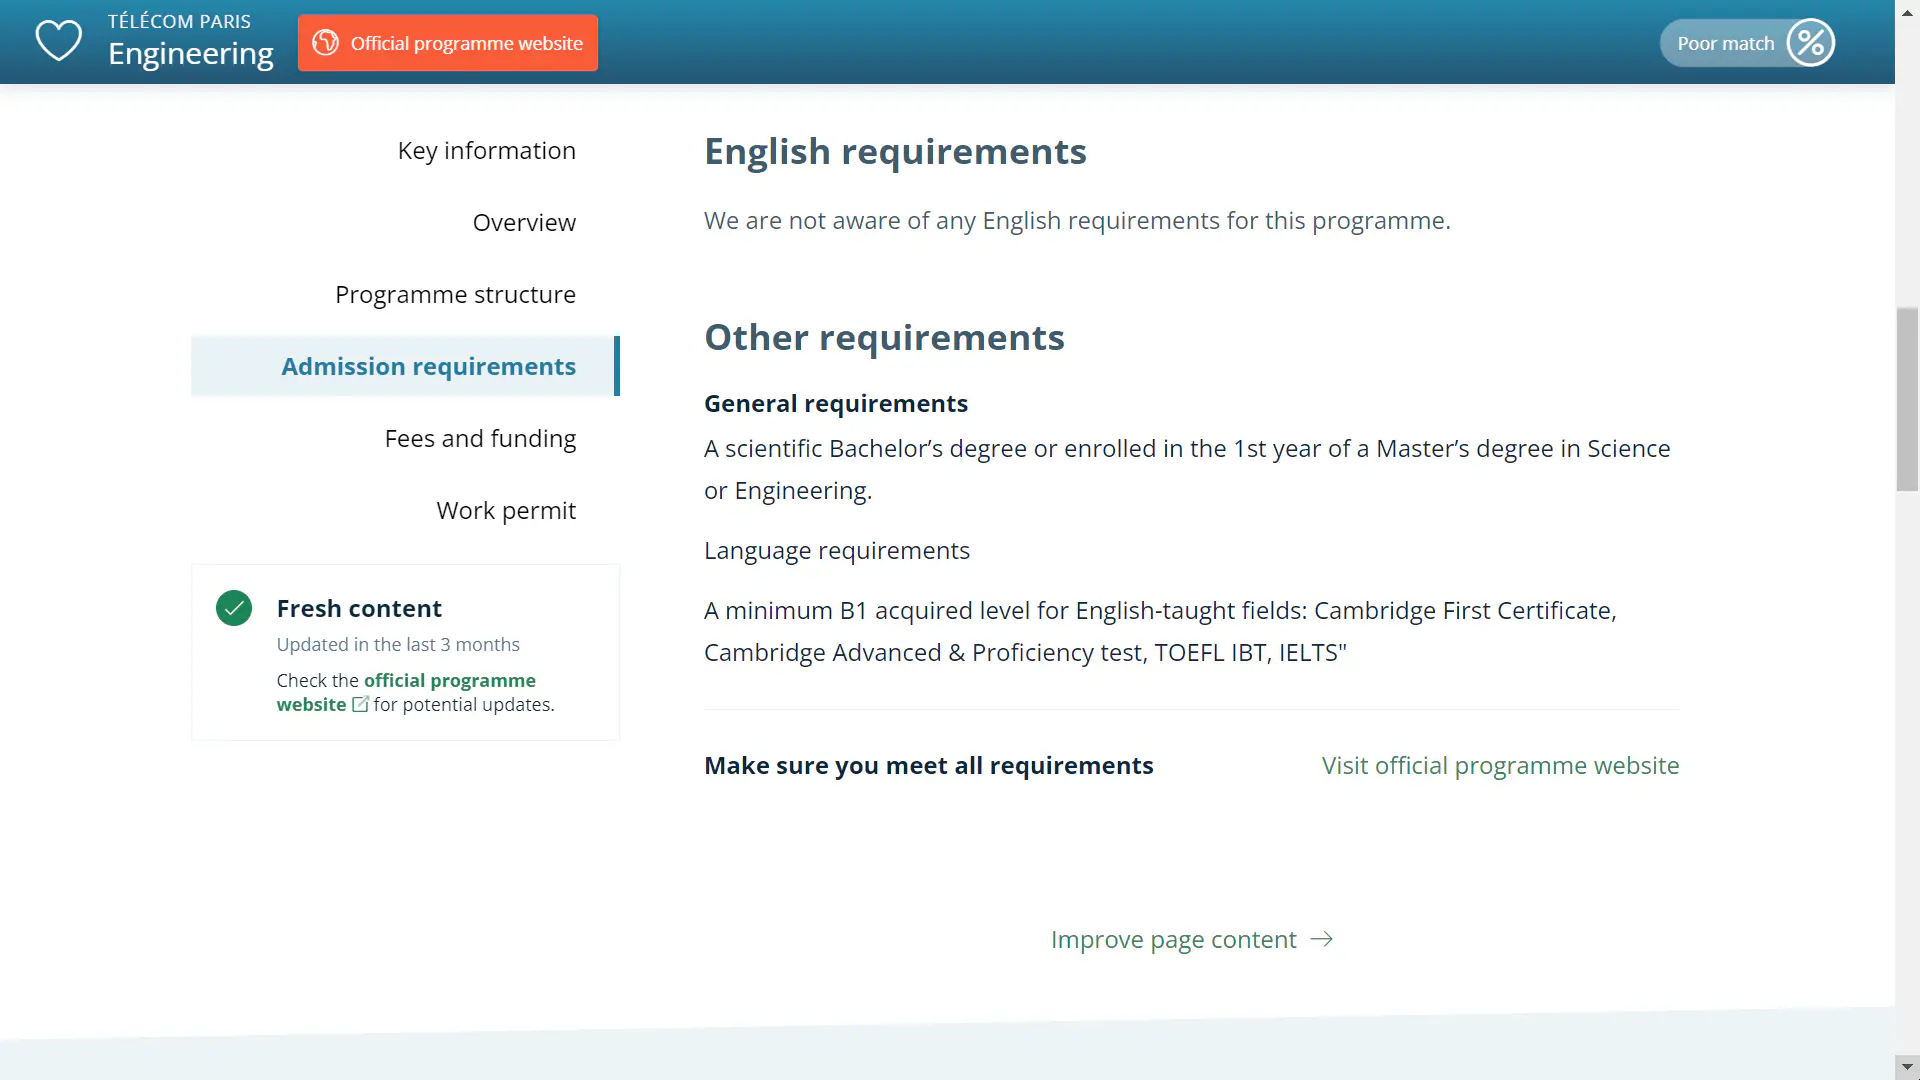Select Work permit in the sidebar
The image size is (1920, 1080).
pyautogui.click(x=506, y=510)
